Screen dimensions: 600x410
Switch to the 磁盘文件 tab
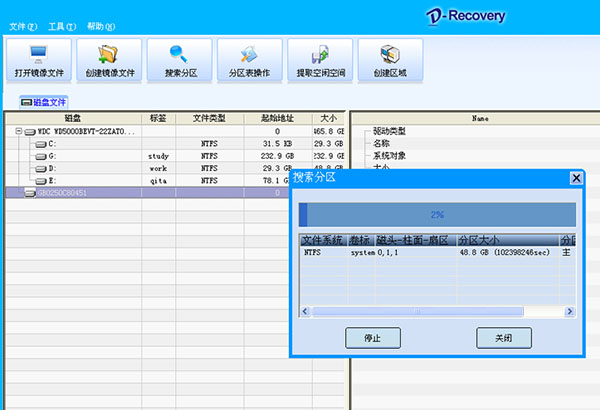(x=44, y=102)
